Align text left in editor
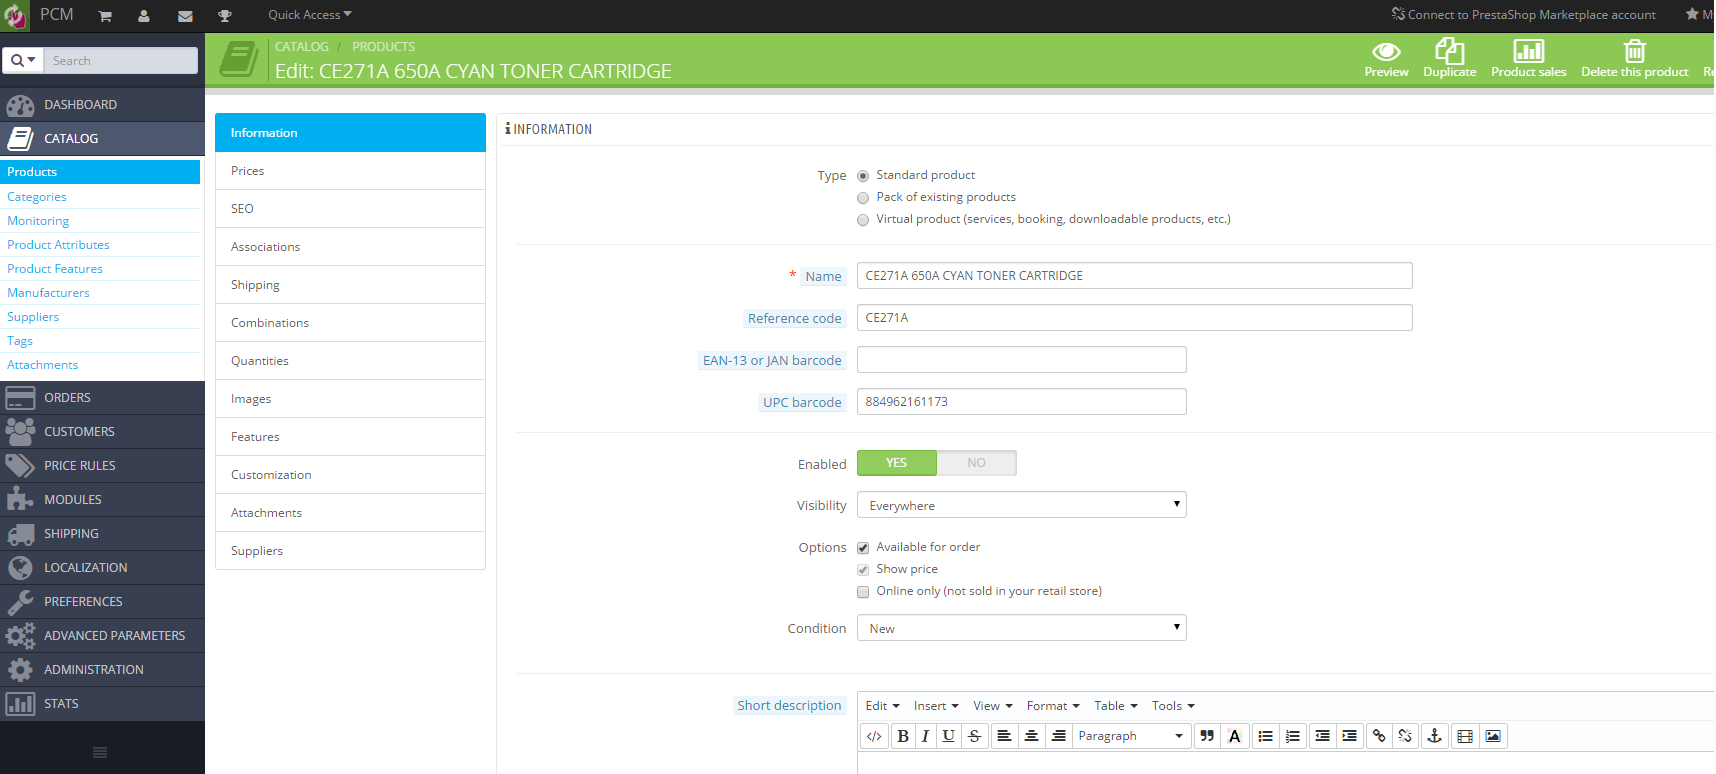1716x774 pixels. tap(1004, 736)
